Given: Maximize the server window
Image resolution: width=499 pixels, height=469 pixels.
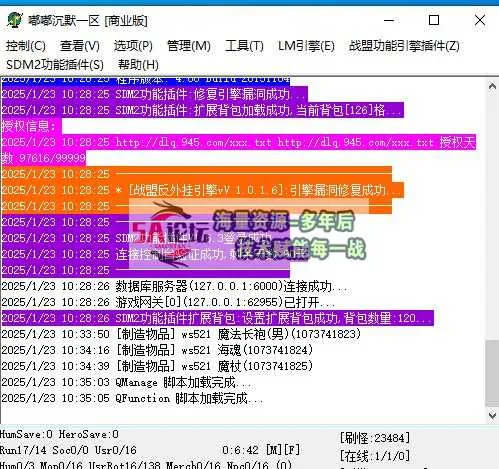Looking at the screenshot, I should pos(434,20).
